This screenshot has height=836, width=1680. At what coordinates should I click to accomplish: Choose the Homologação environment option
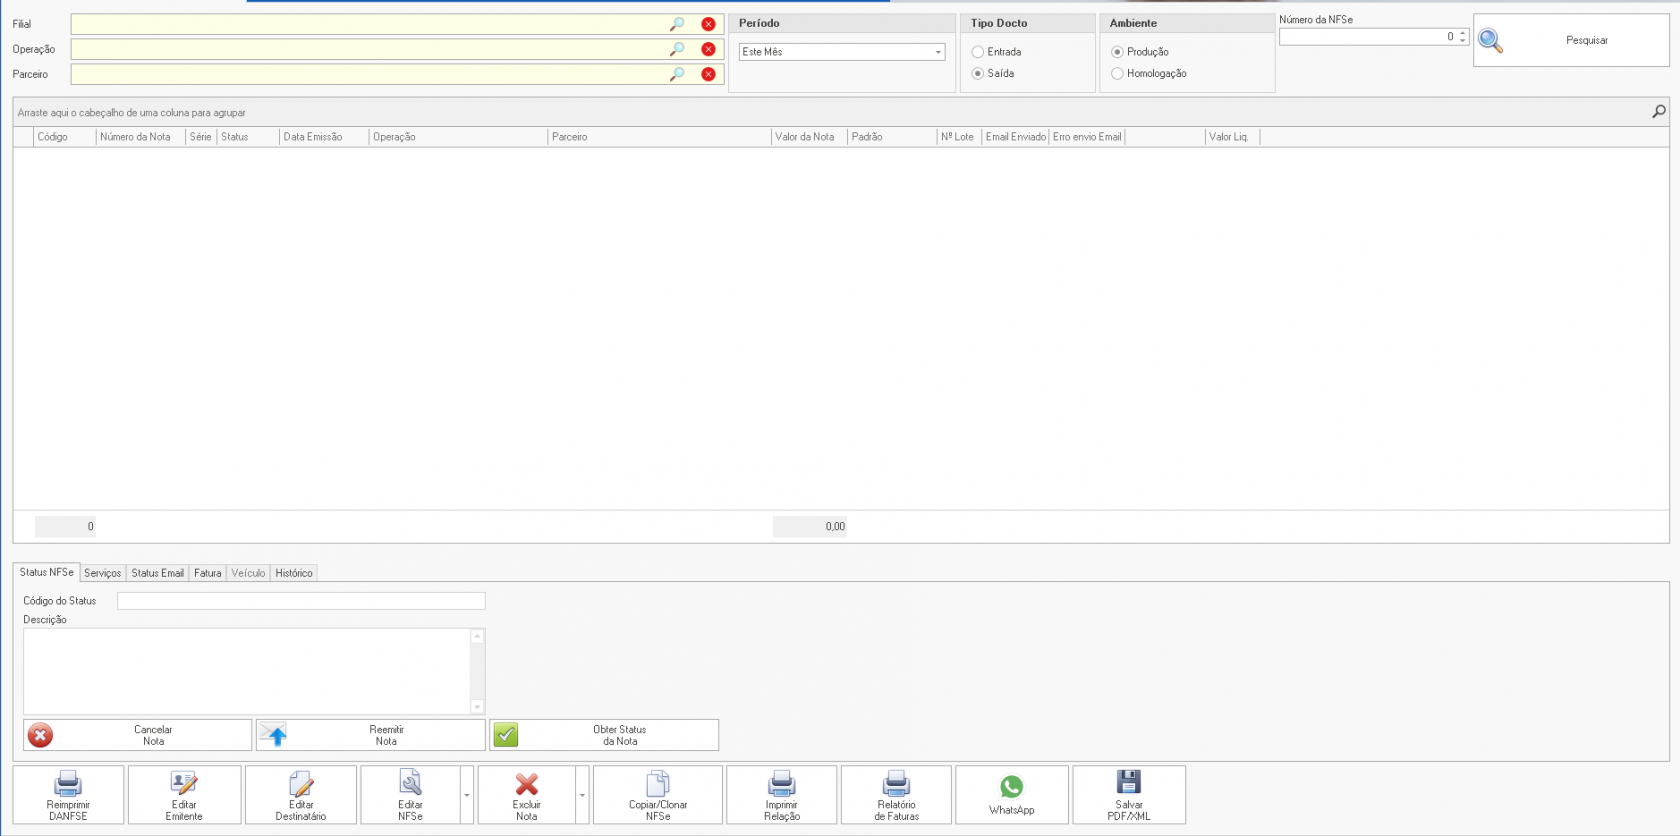(1117, 74)
